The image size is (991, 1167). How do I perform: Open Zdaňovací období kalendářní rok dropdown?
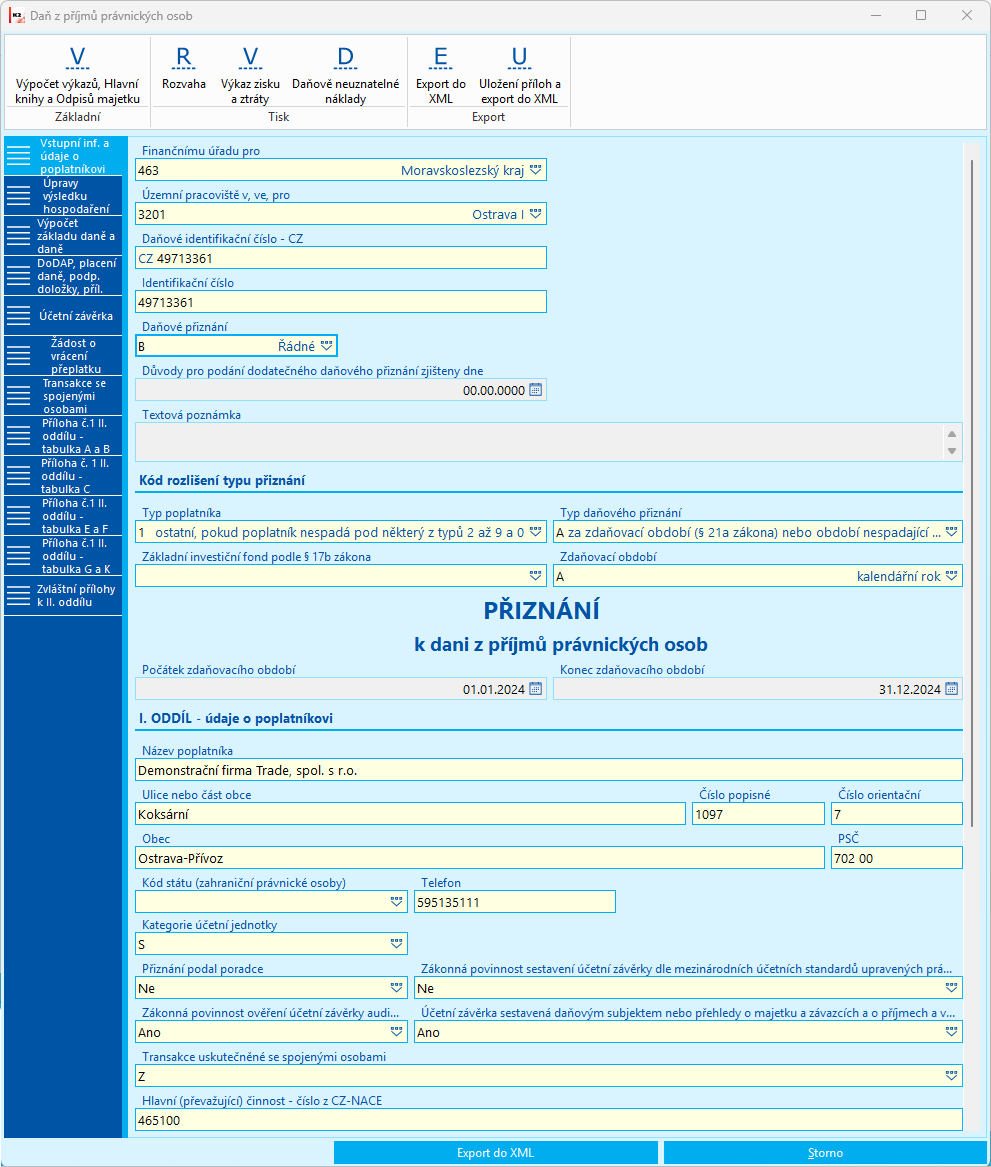(952, 576)
